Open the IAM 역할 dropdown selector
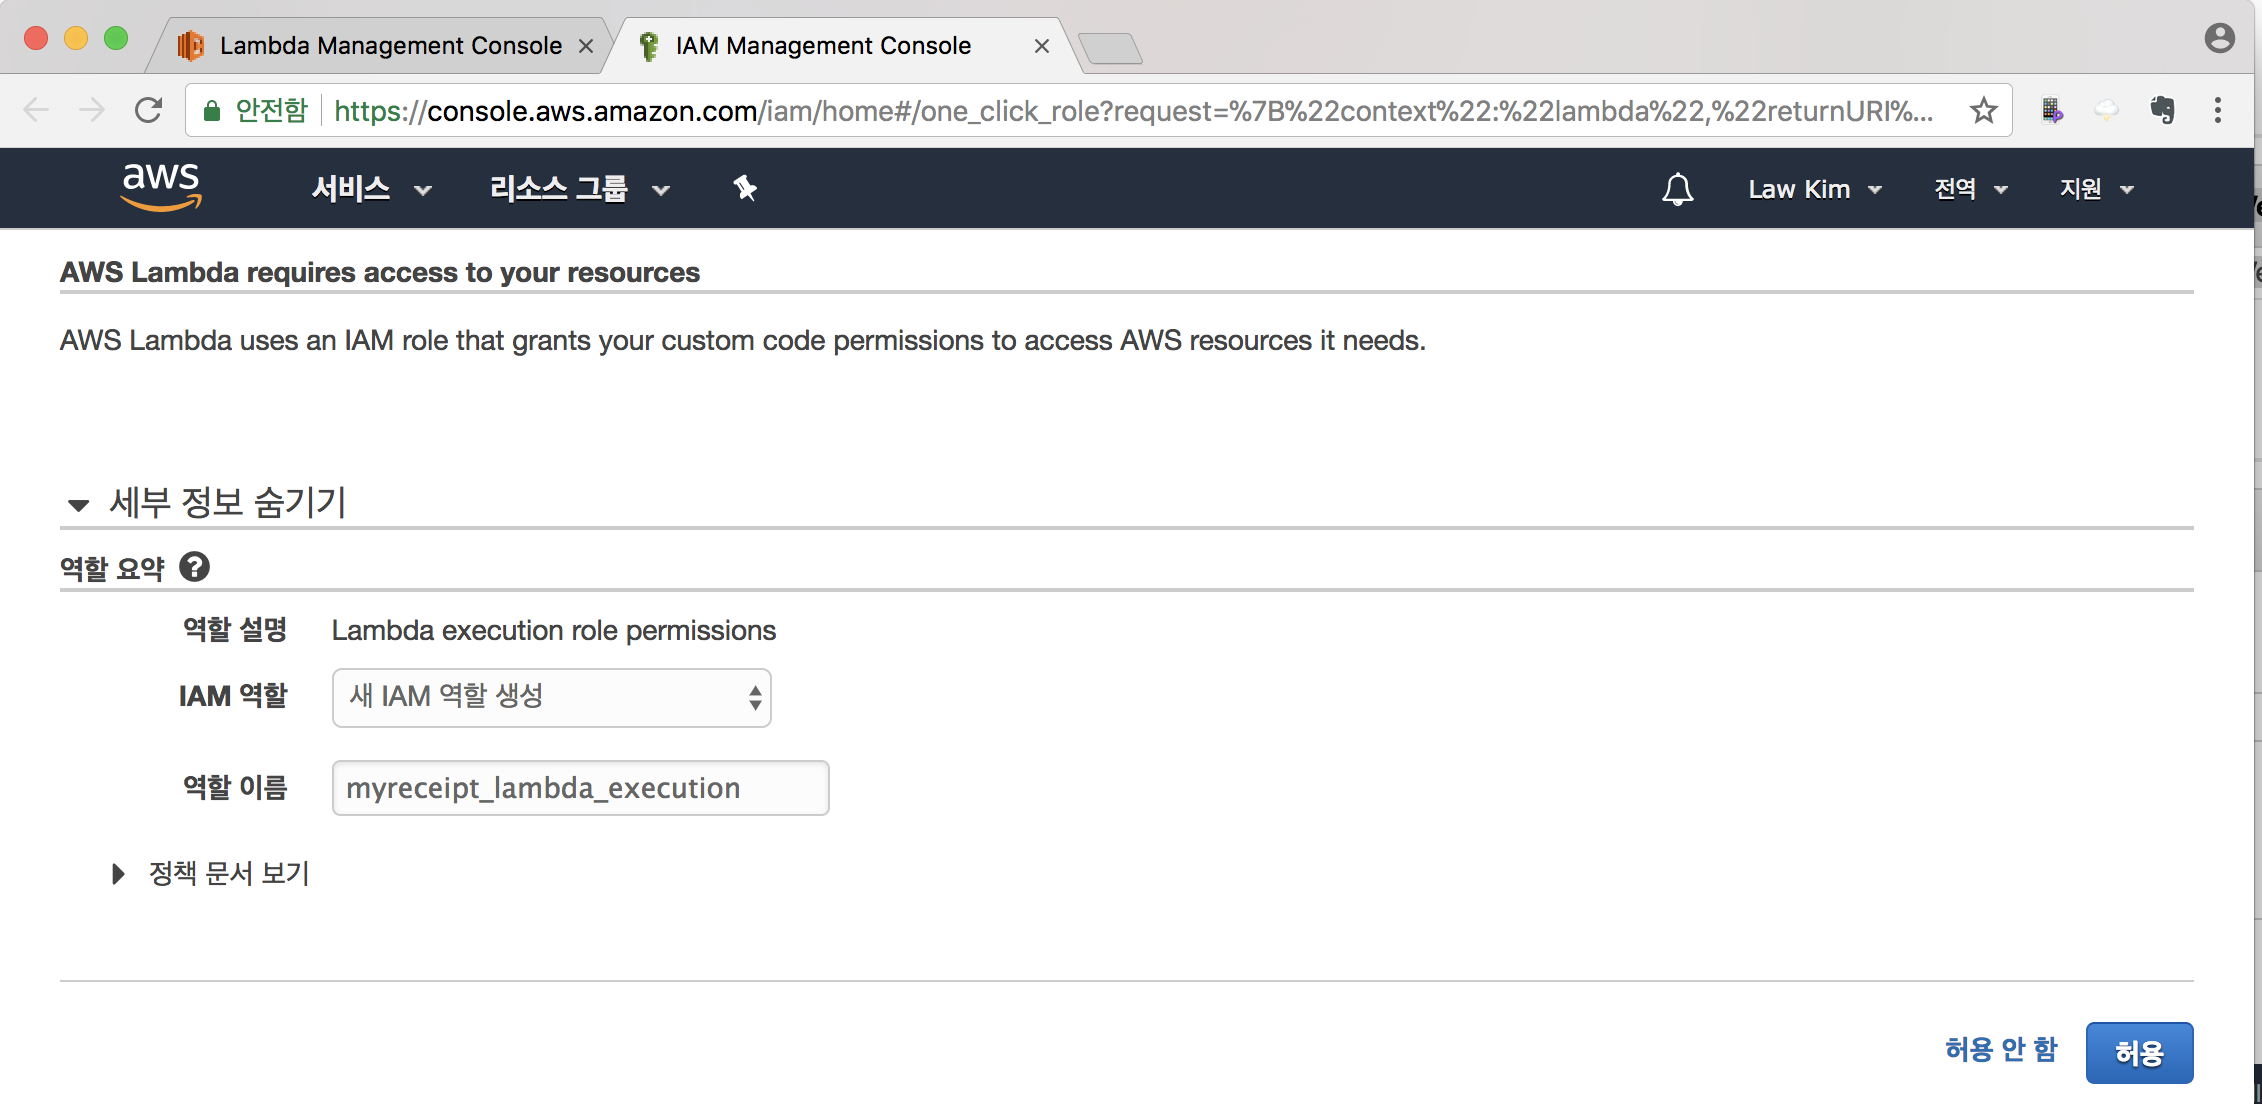The height and width of the screenshot is (1104, 2262). pyautogui.click(x=551, y=697)
